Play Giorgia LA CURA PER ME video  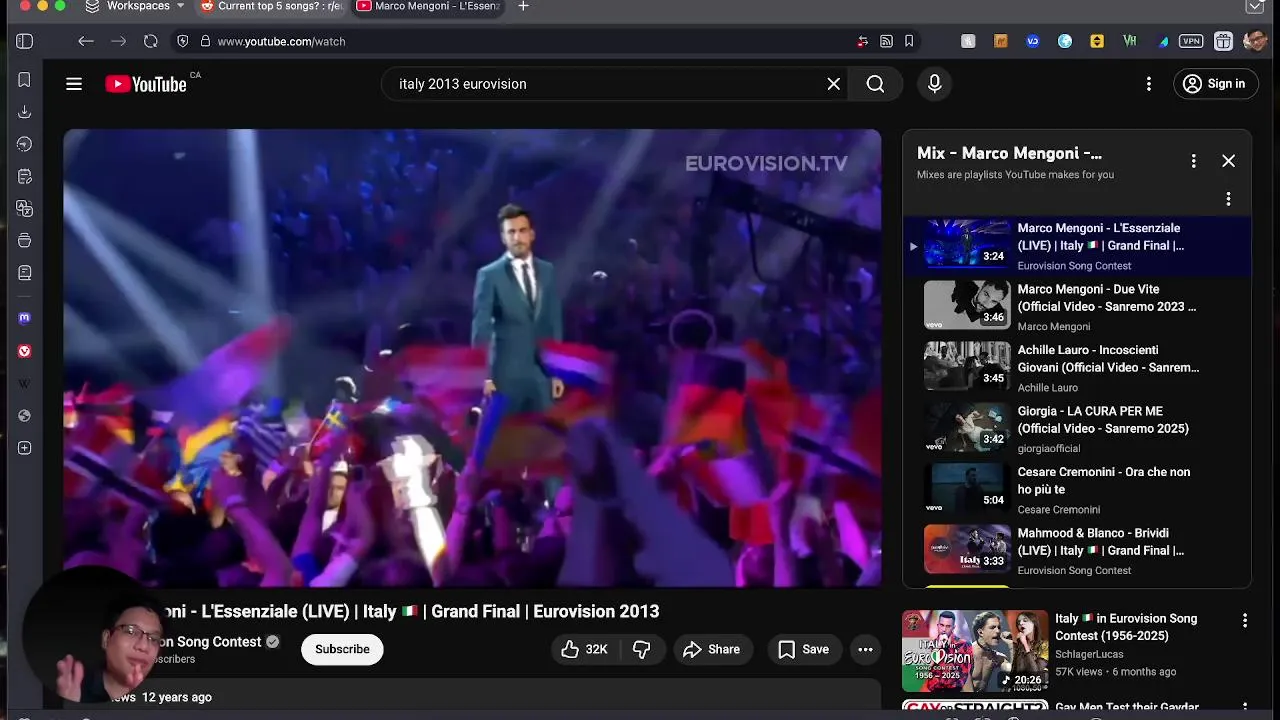pyautogui.click(x=1076, y=429)
